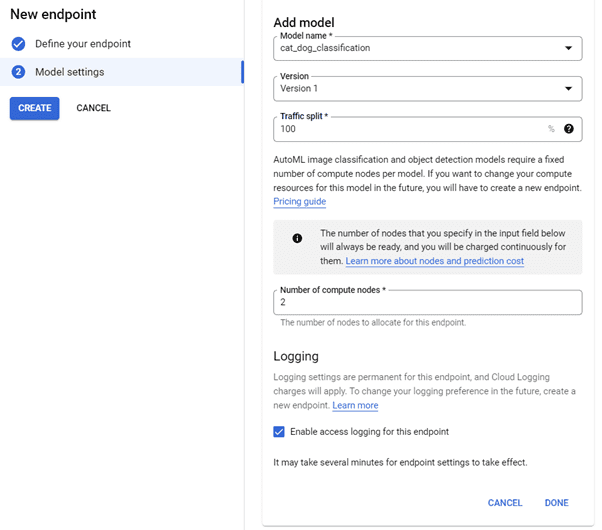The image size is (602, 530).
Task: Click the Traffic split help question mark icon
Action: [x=569, y=129]
